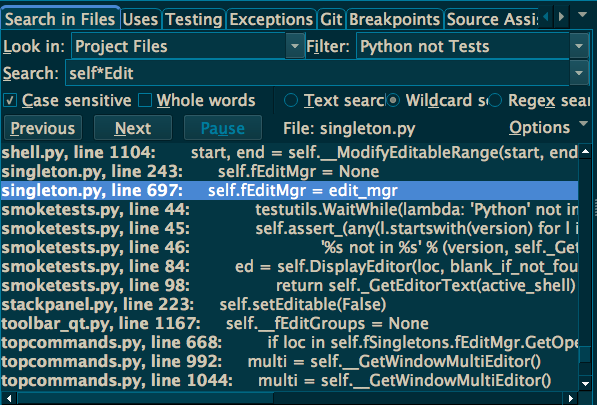Click the Previous button
The width and height of the screenshot is (597, 405).
pos(43,128)
